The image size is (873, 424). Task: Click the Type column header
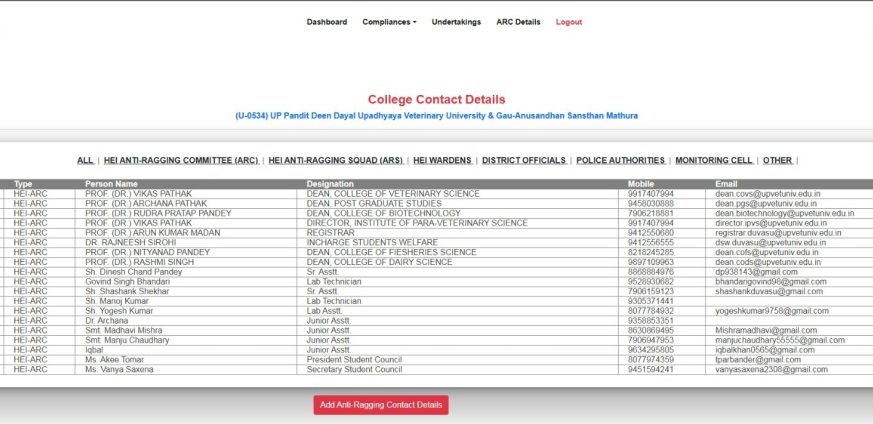point(23,184)
